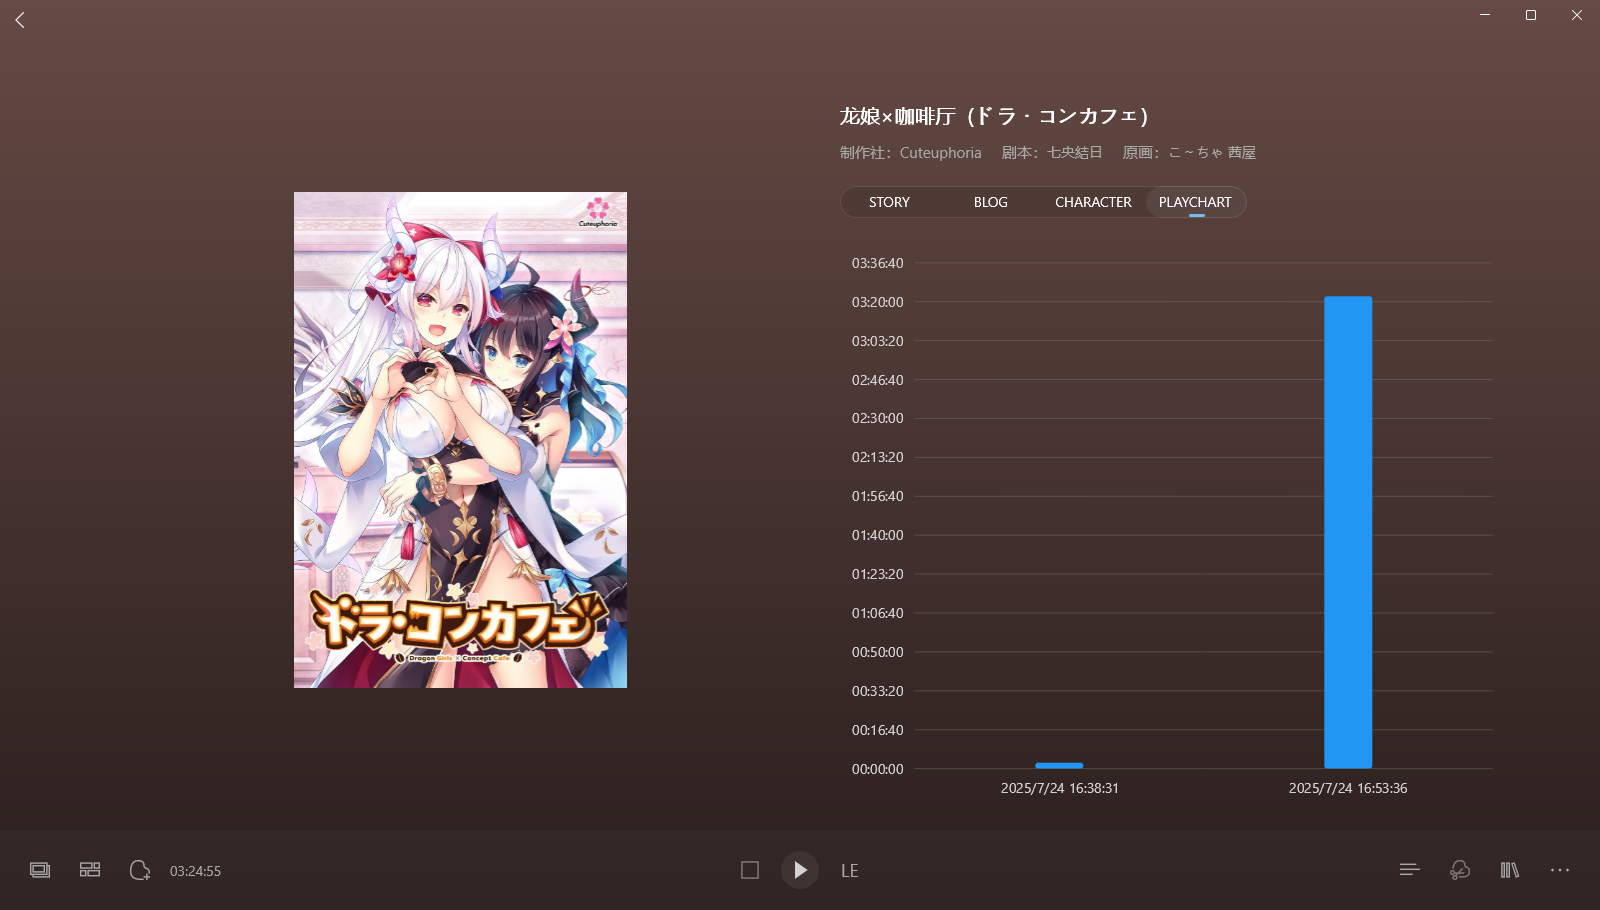Screen dimensions: 1600x910
Task: Open the CHARACTER tab
Action: click(1093, 202)
